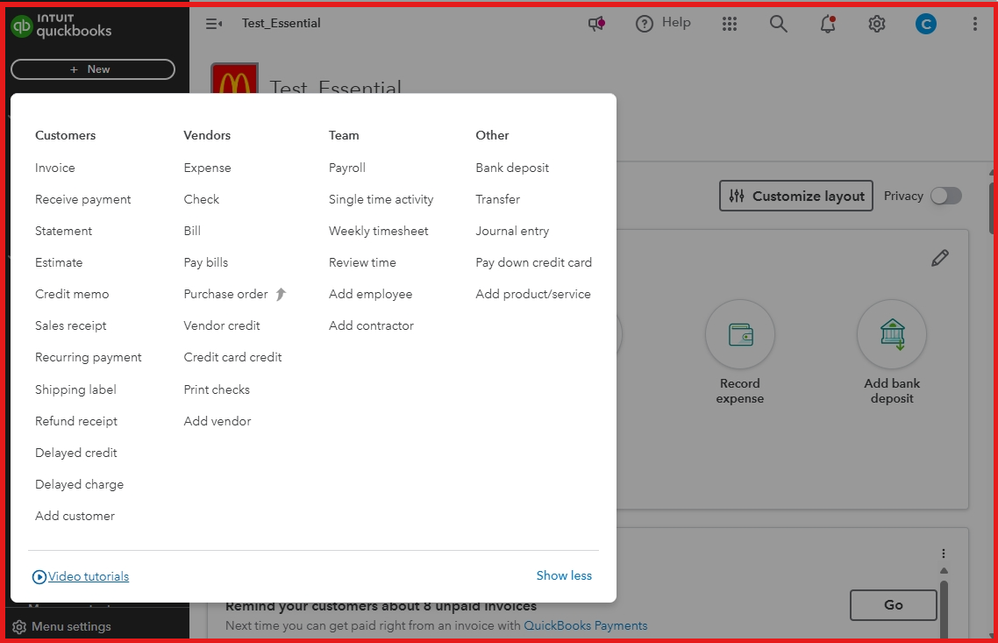Viewport: 998px width, 643px height.
Task: Open notifications bell icon
Action: tap(827, 24)
